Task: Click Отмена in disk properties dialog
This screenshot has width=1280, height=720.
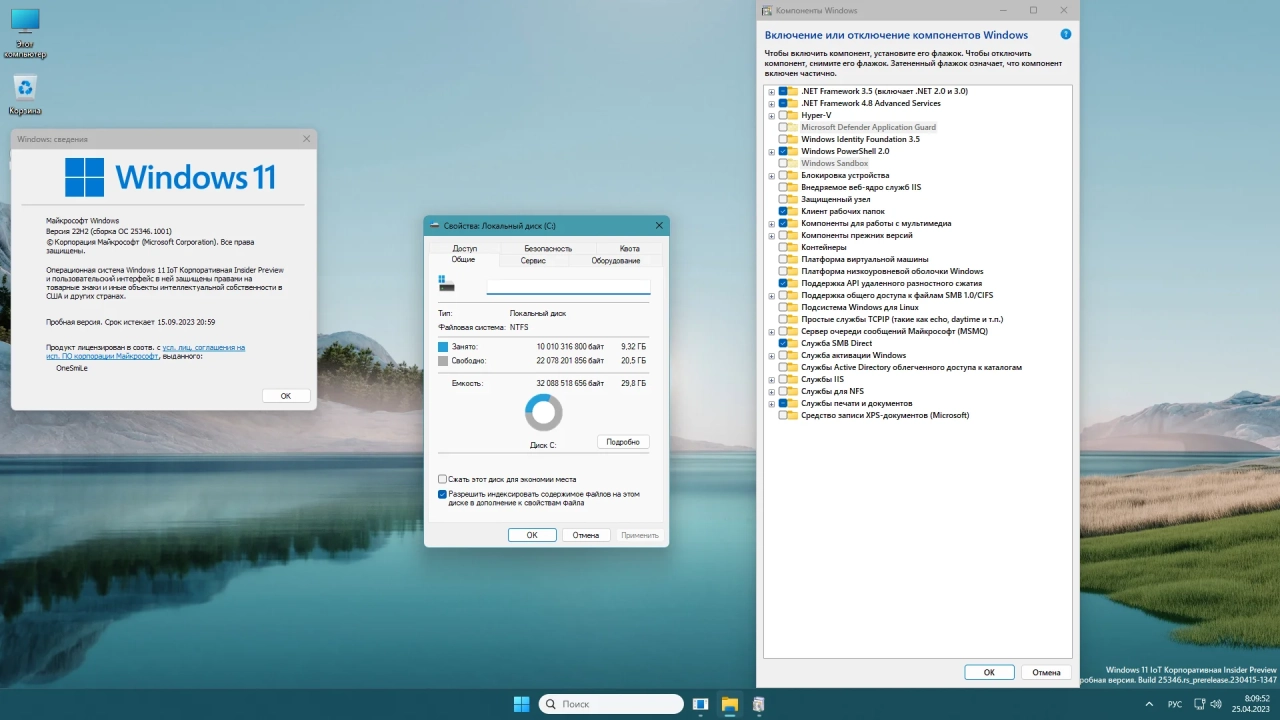Action: 586,535
